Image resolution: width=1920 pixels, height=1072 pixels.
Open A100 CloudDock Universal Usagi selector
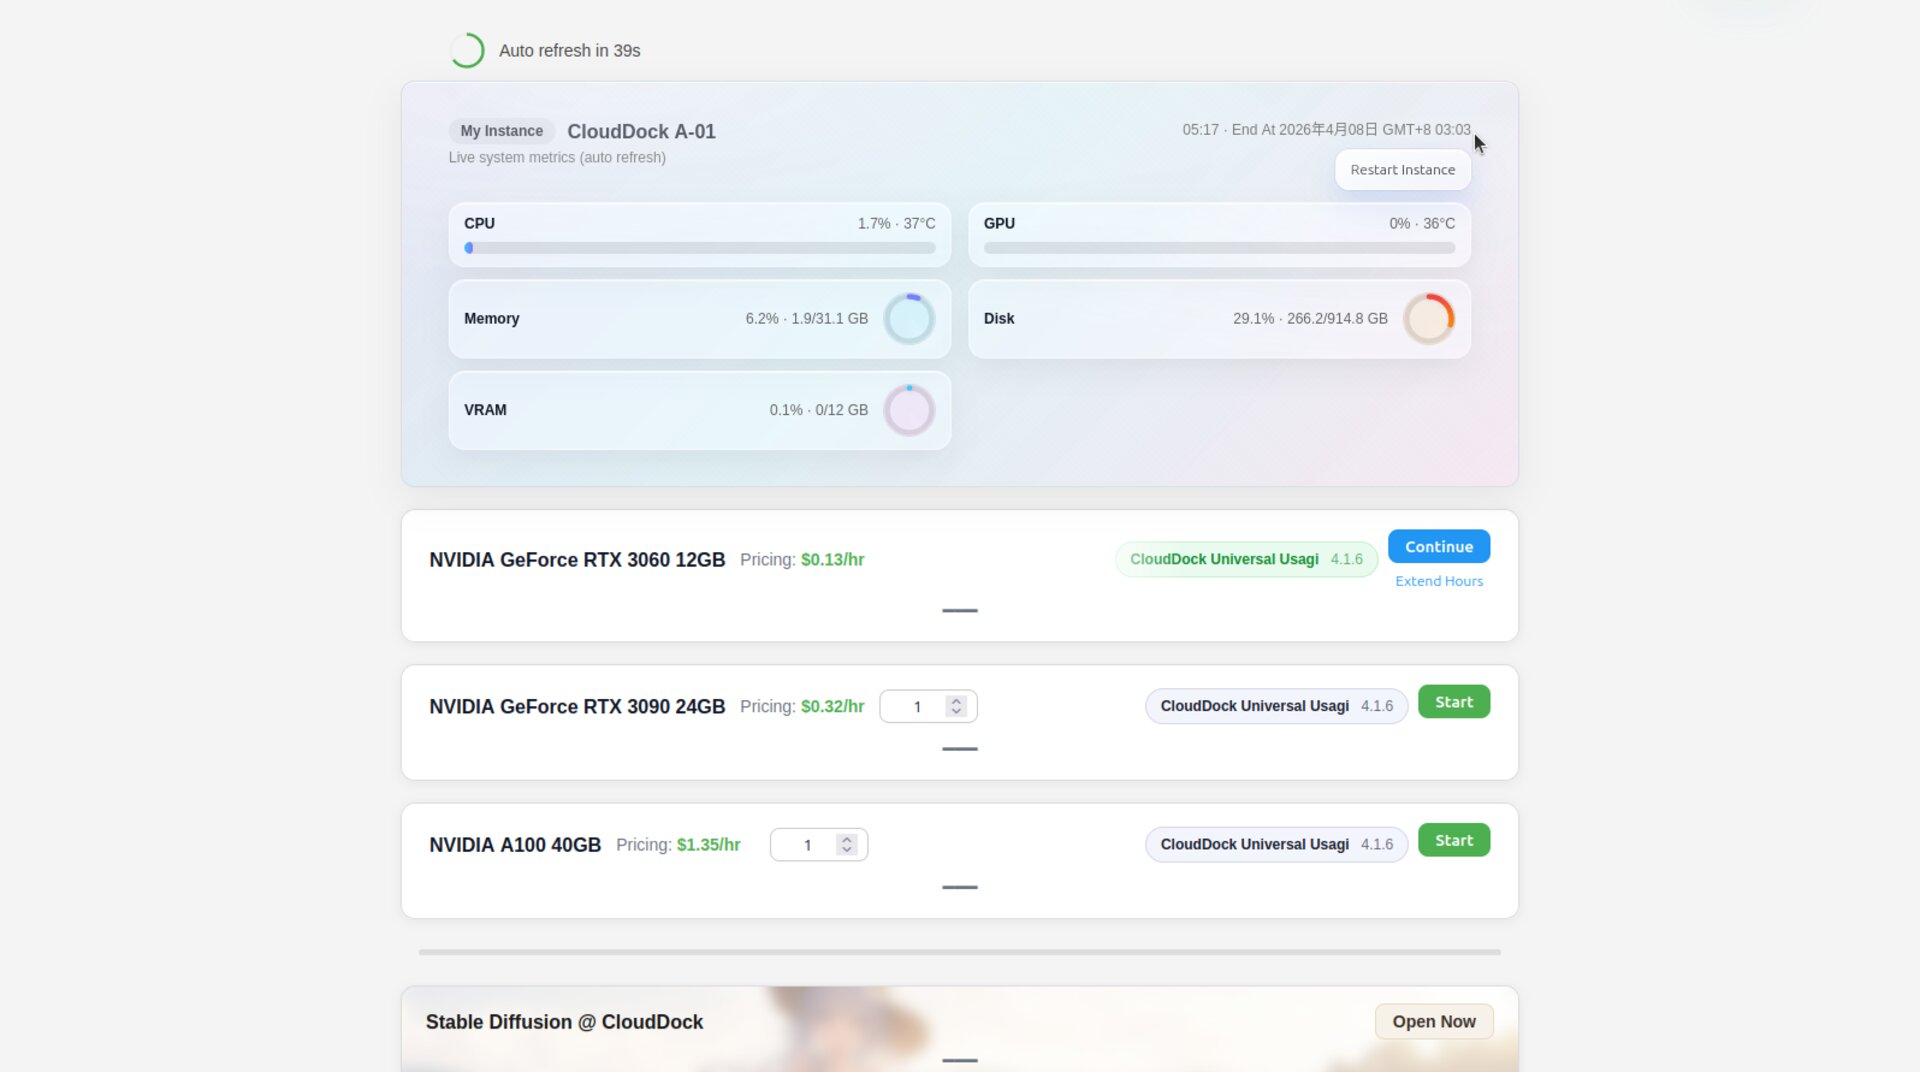(1276, 844)
